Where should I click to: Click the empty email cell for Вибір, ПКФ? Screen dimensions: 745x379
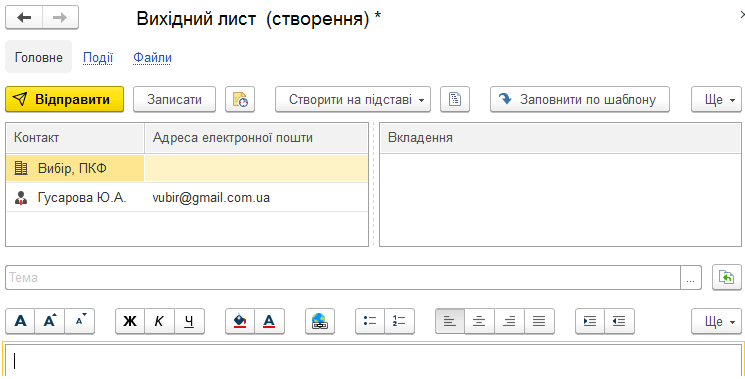(256, 168)
